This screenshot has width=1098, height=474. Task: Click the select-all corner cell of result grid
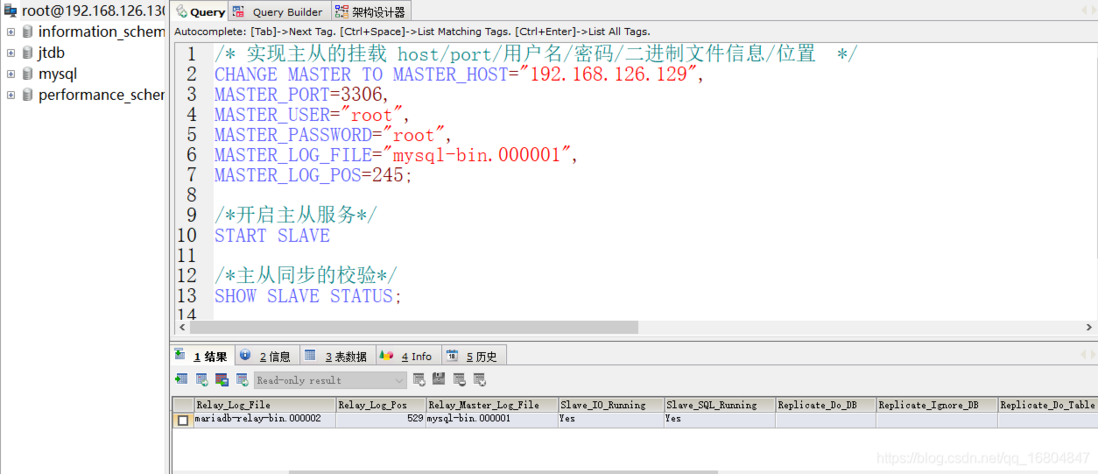[x=183, y=405]
